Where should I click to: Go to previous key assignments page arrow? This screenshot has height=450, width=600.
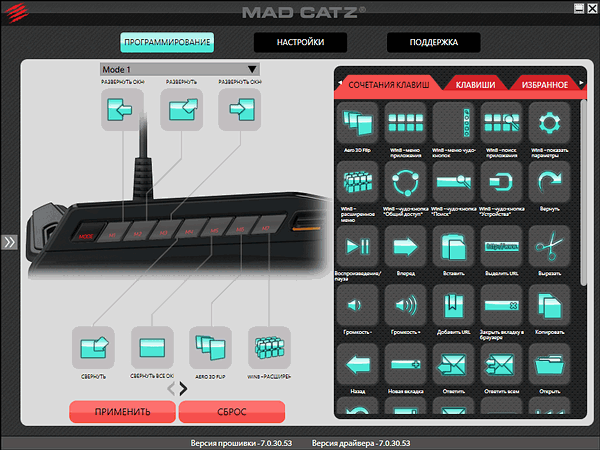(x=171, y=389)
